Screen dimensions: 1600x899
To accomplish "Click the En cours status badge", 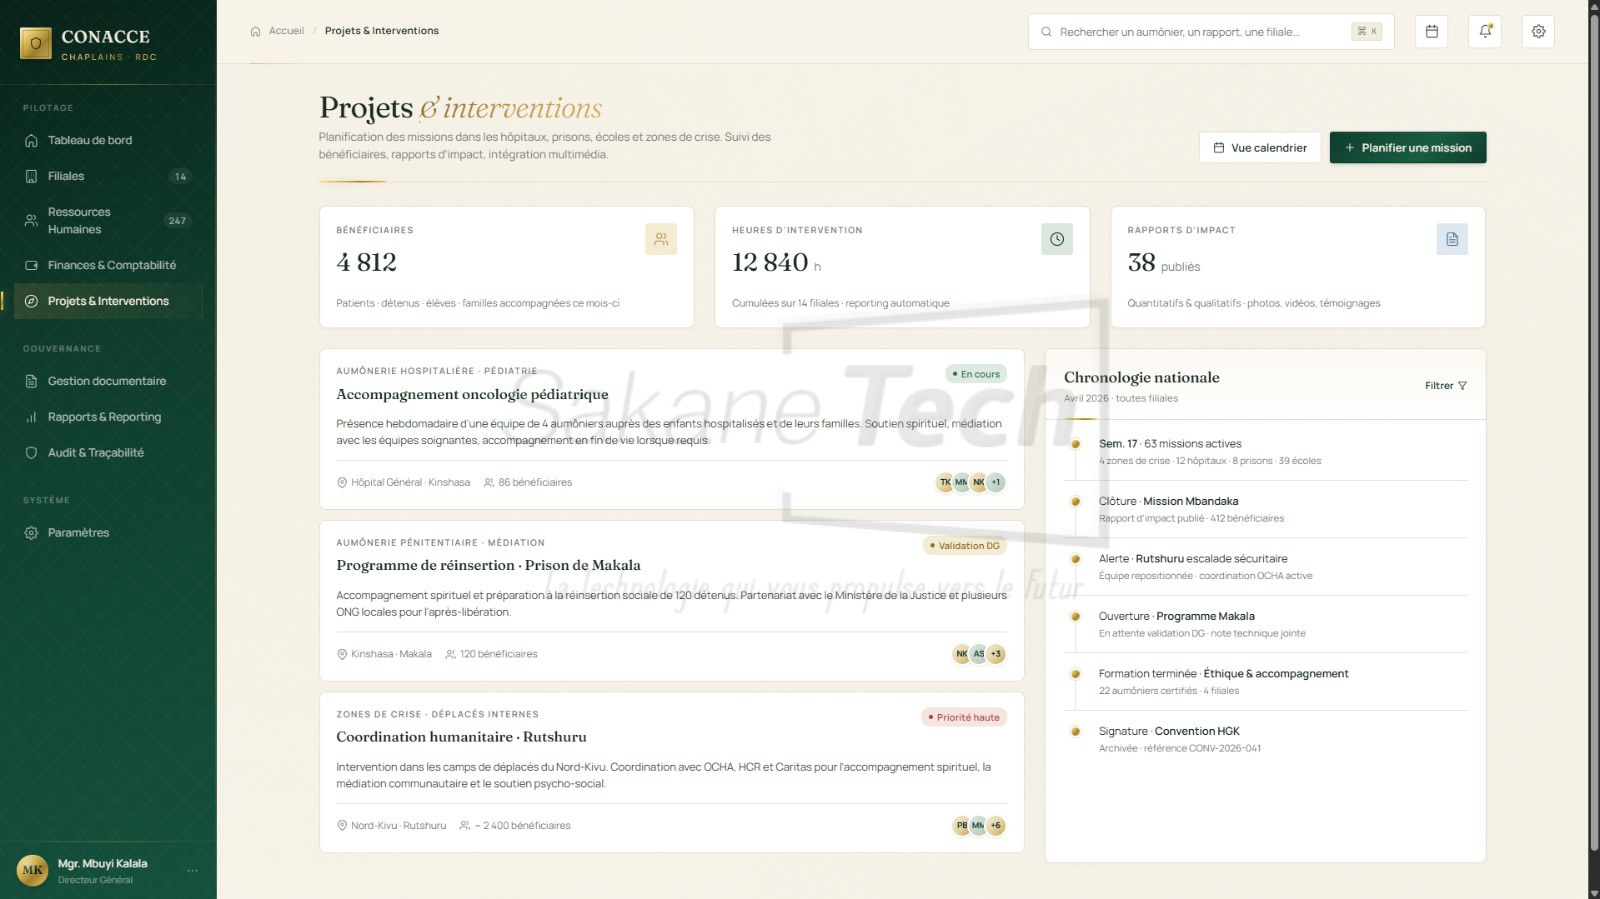I will pos(976,374).
